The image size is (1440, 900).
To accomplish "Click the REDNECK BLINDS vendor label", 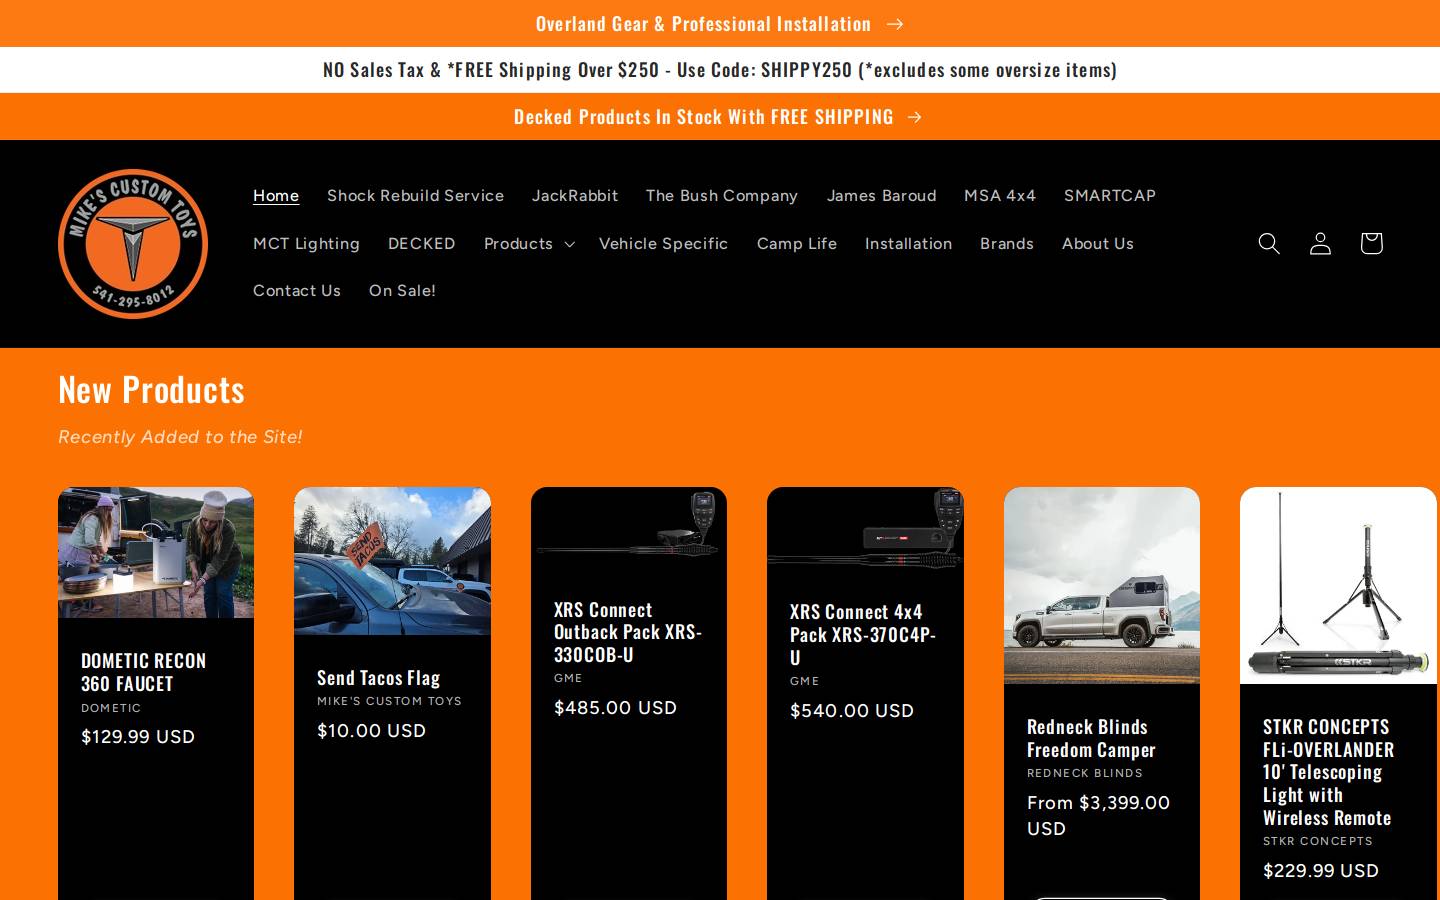I will [1085, 773].
